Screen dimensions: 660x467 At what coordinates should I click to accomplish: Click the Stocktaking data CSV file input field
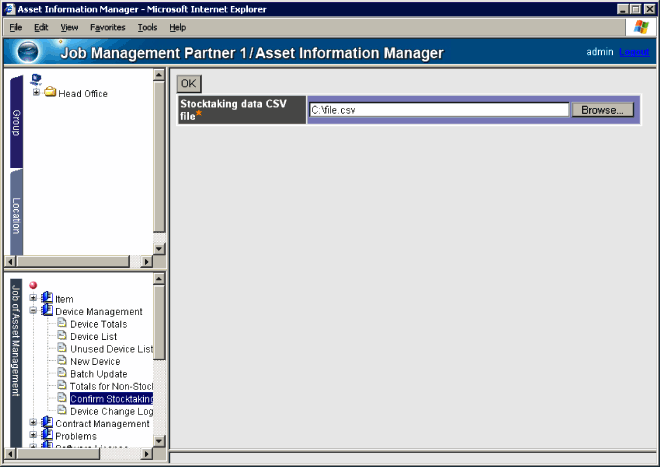[x=439, y=110]
